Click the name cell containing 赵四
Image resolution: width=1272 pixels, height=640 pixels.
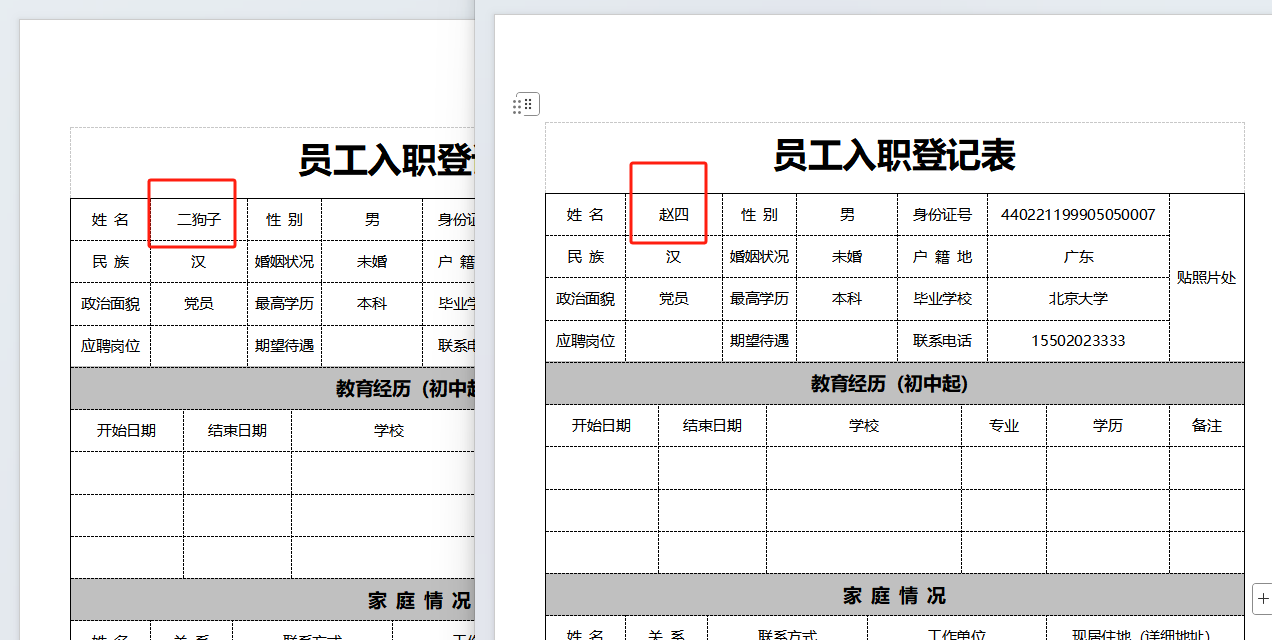[x=673, y=215]
